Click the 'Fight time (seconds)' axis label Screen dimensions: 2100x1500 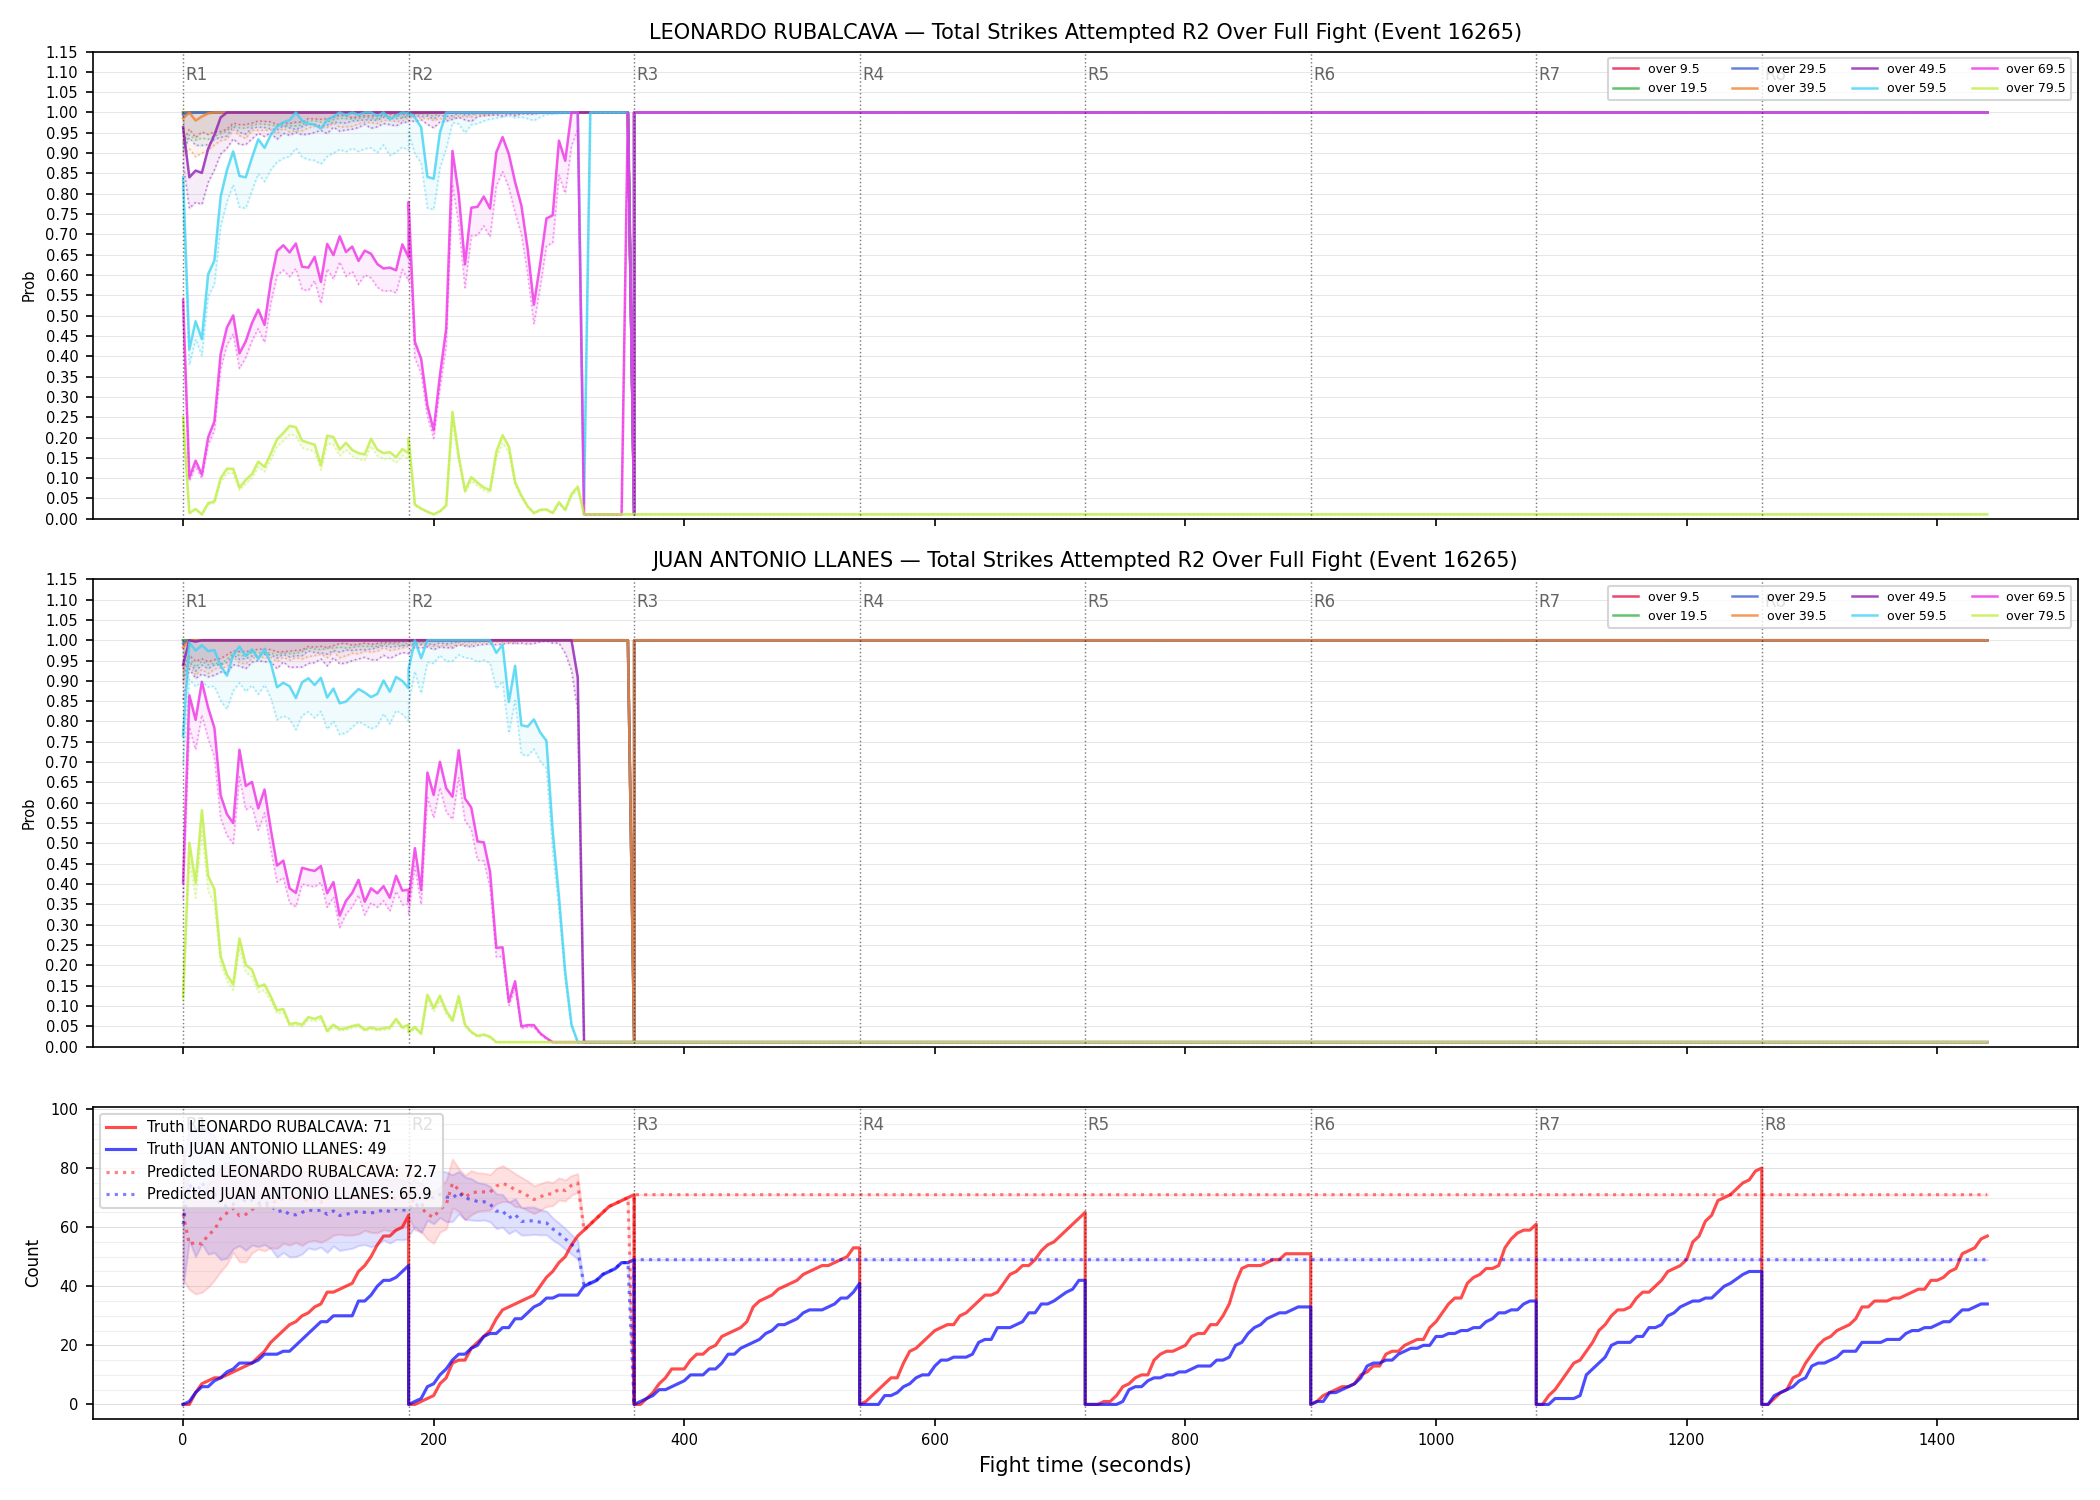point(1085,1465)
